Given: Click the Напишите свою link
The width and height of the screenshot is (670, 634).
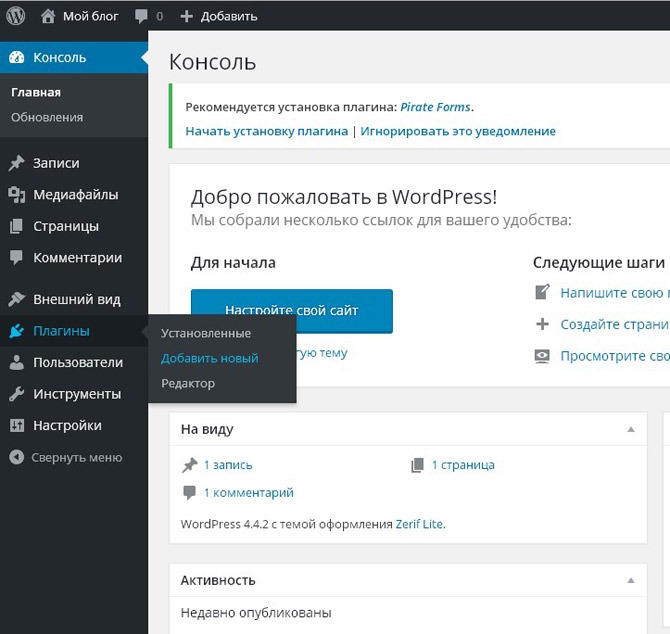Looking at the screenshot, I should click(615, 293).
